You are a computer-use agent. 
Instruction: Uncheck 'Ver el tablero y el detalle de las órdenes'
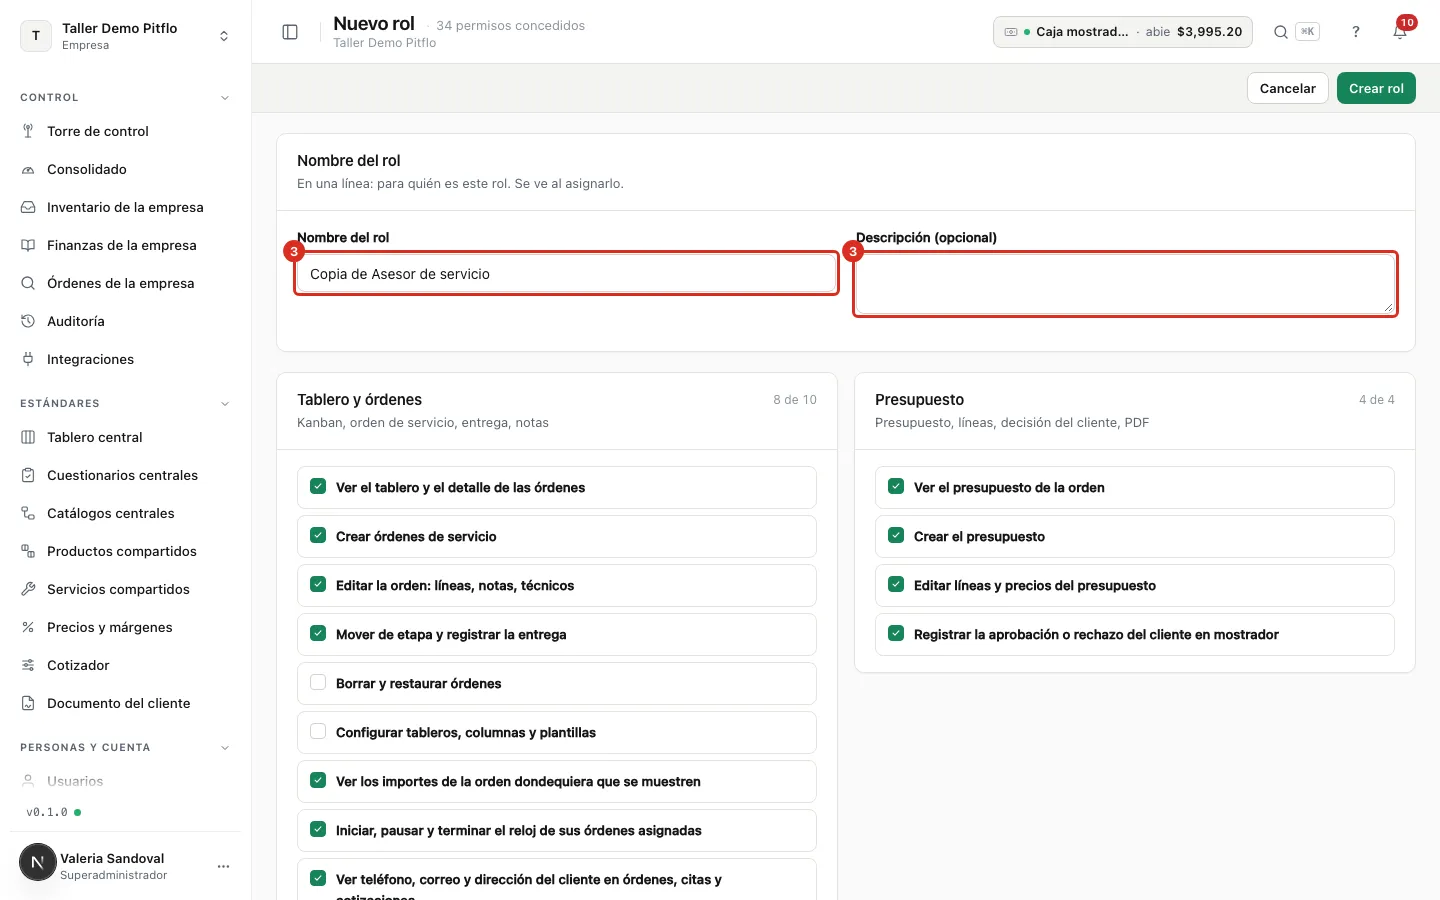(x=318, y=487)
